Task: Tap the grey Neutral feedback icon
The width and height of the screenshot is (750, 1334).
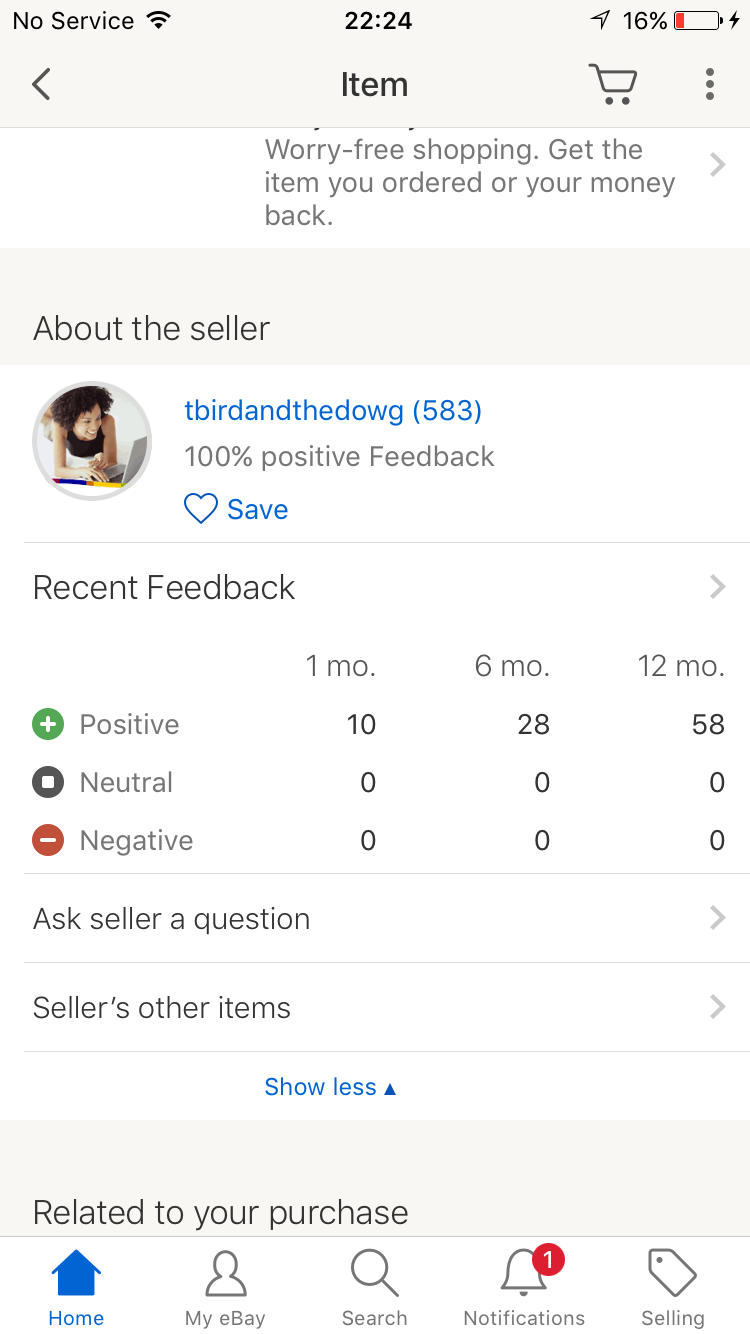Action: 48,782
